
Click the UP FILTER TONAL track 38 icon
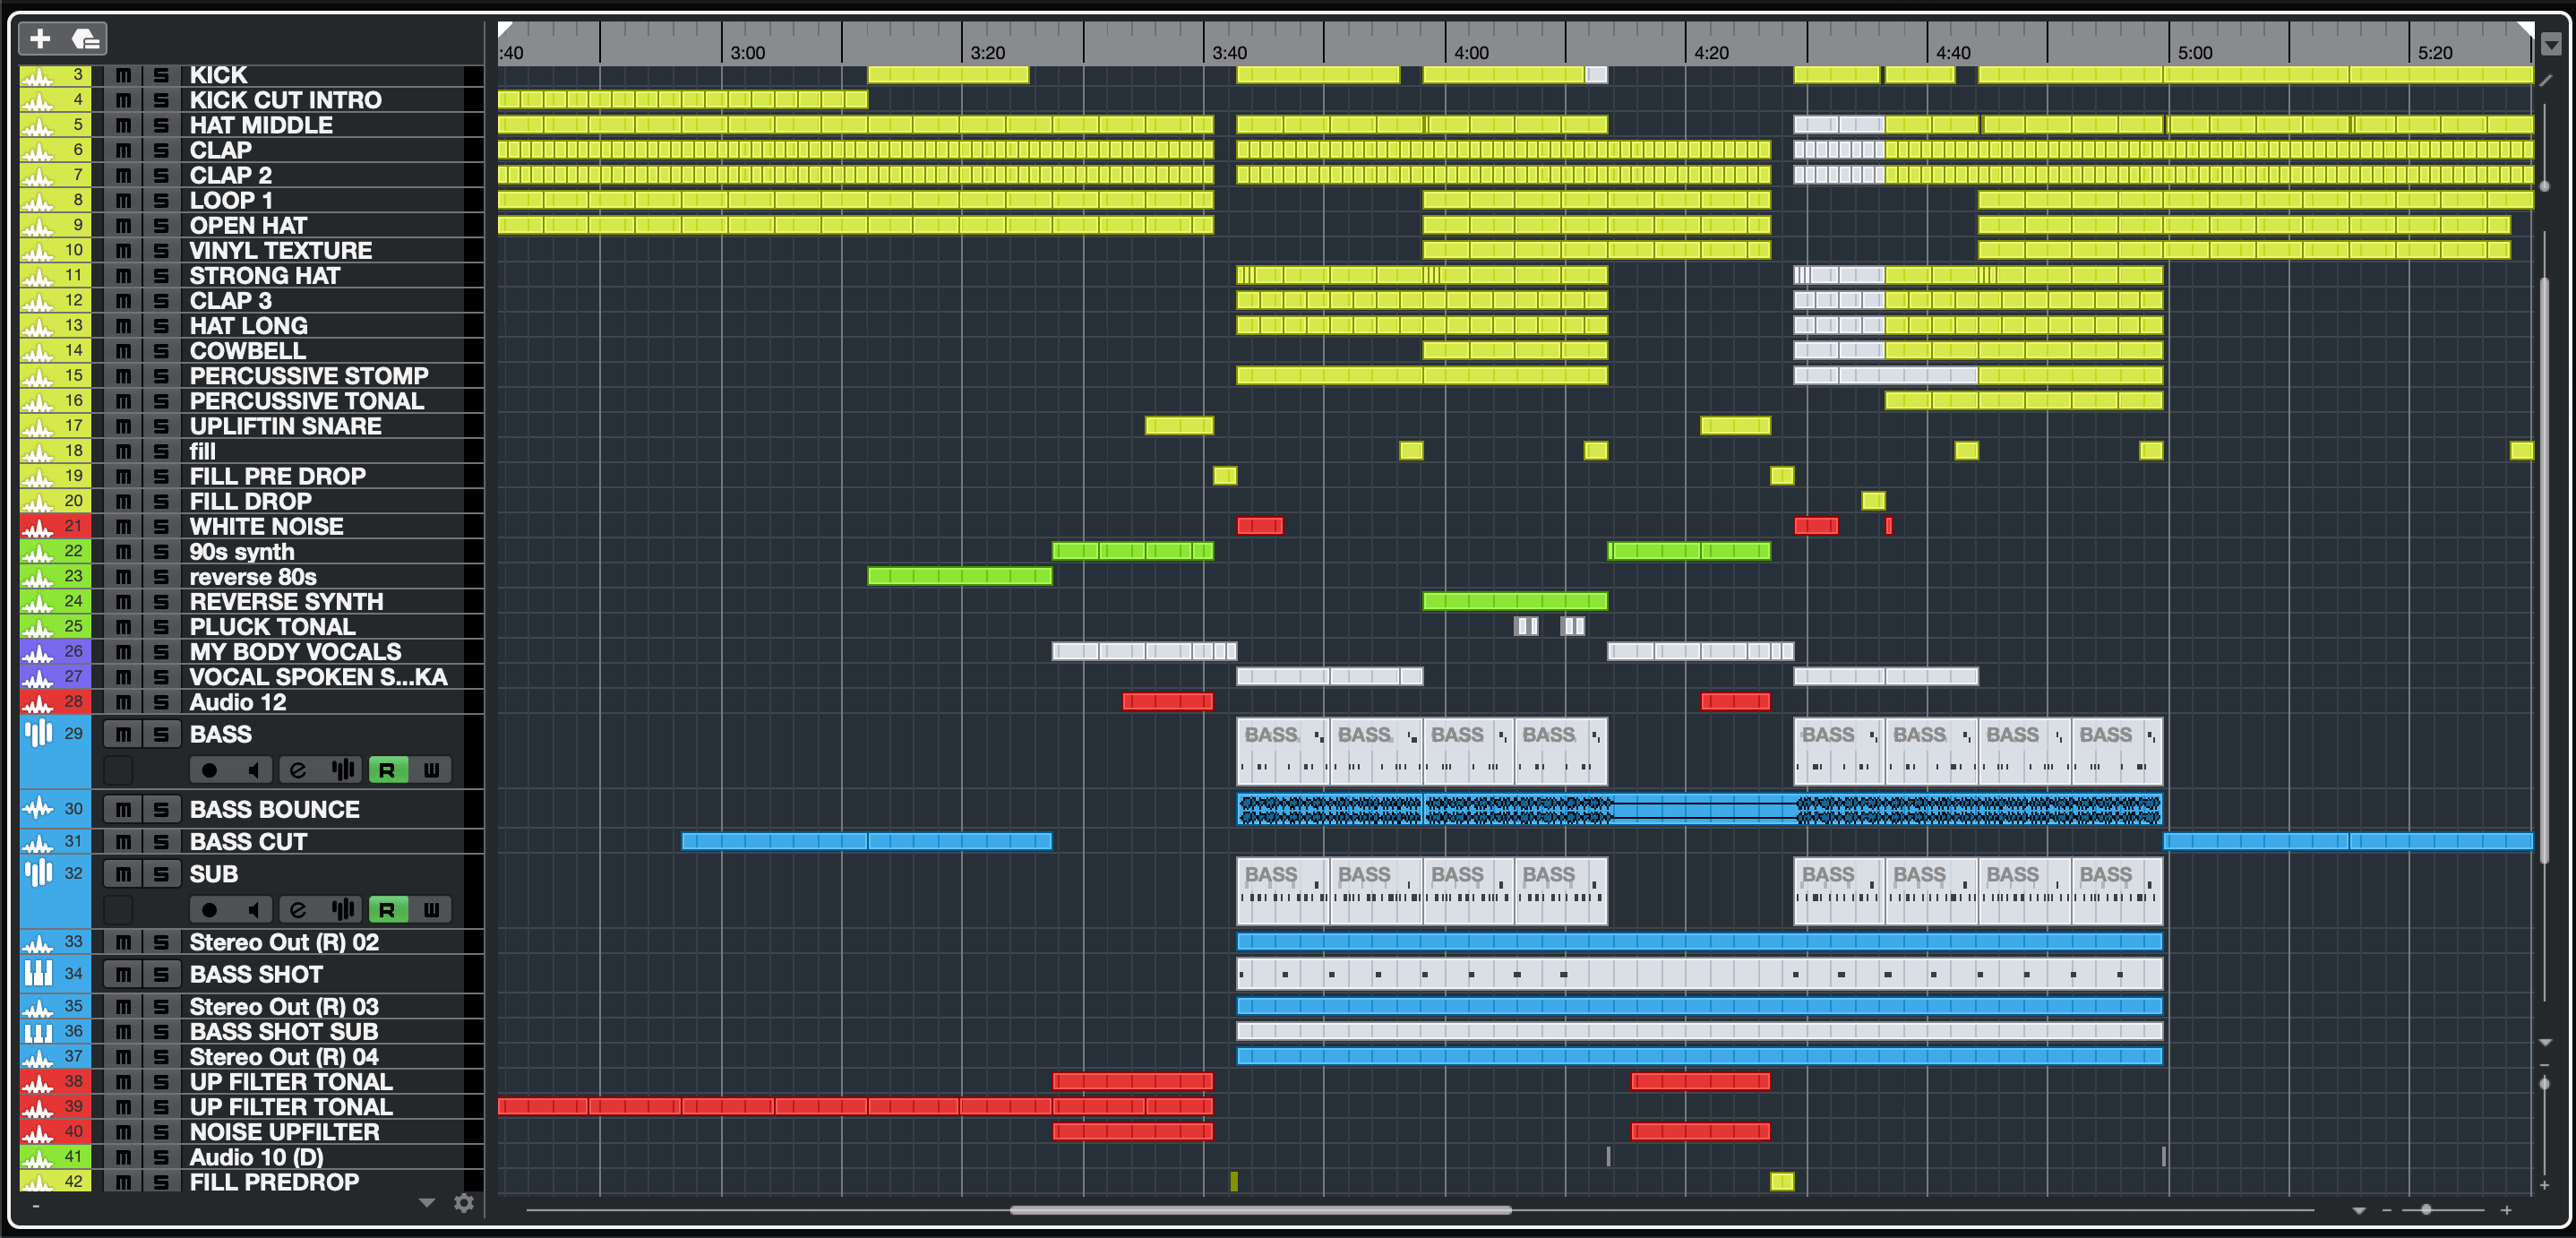click(x=37, y=1082)
